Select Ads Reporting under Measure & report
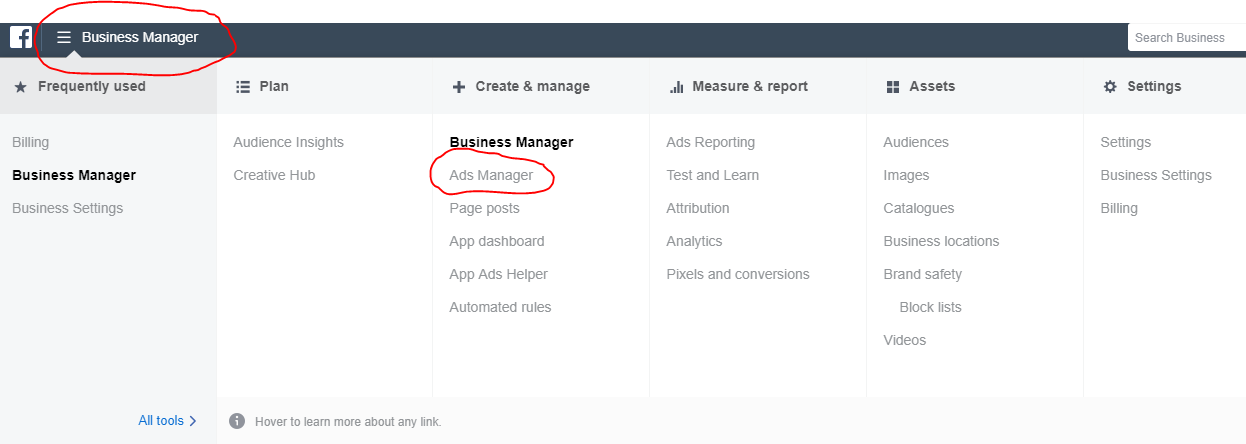This screenshot has height=444, width=1246. [x=710, y=142]
